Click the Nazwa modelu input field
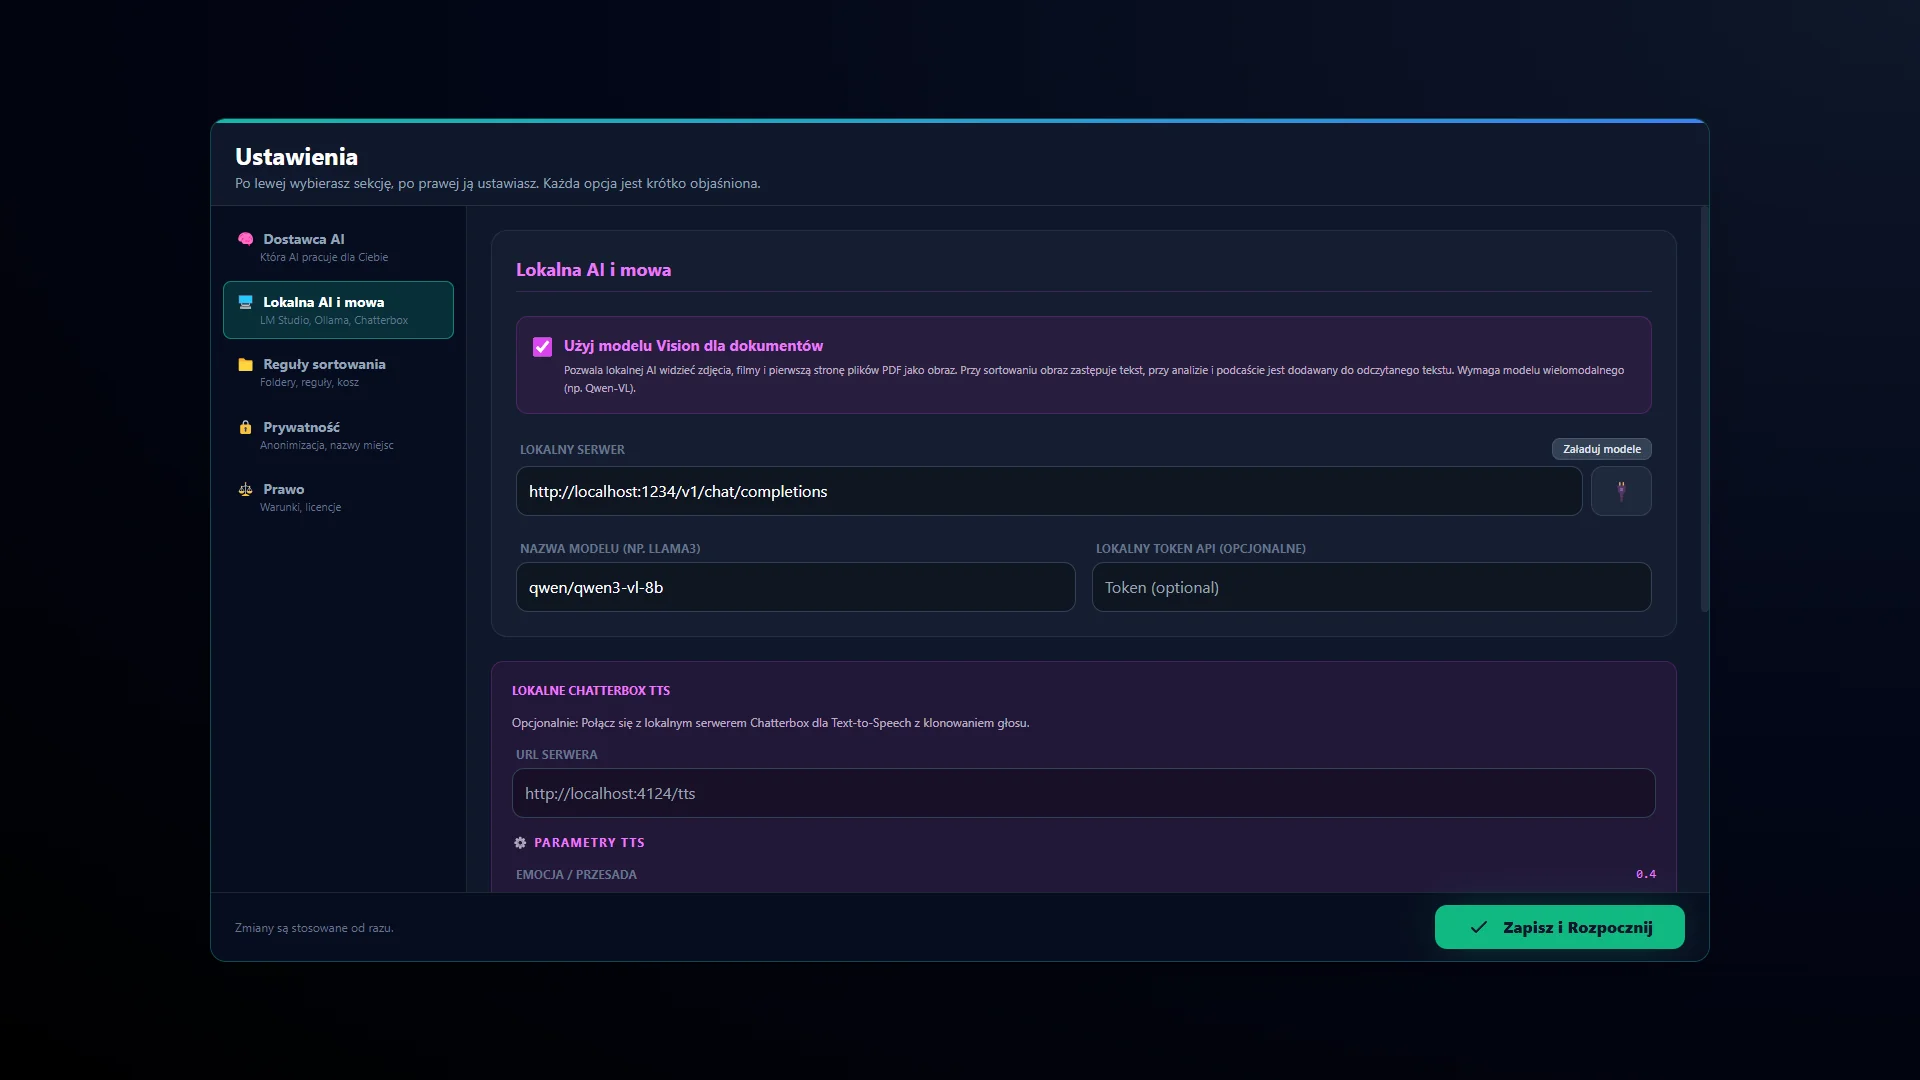The image size is (1920, 1080). pos(795,587)
